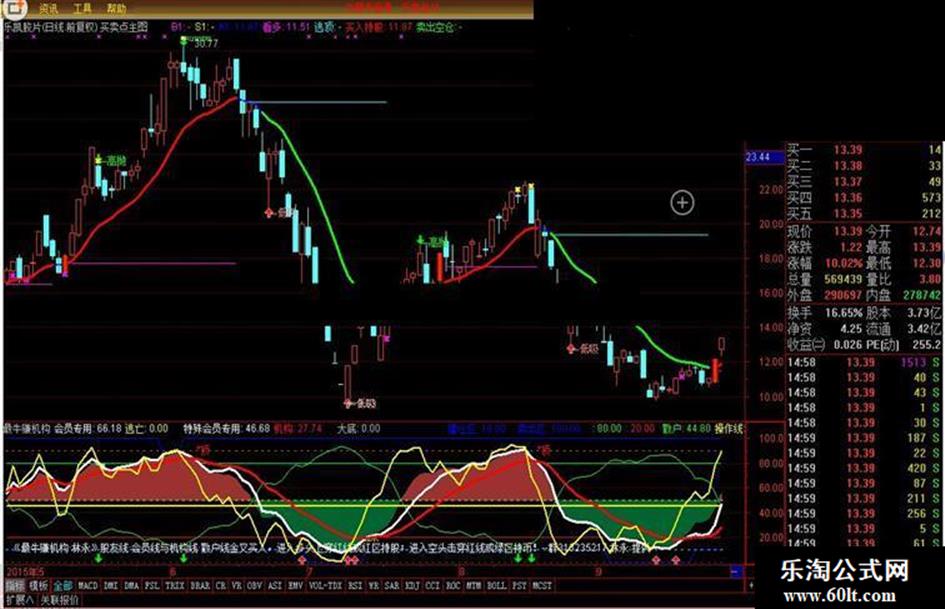Open the 工具 menu

(83, 9)
